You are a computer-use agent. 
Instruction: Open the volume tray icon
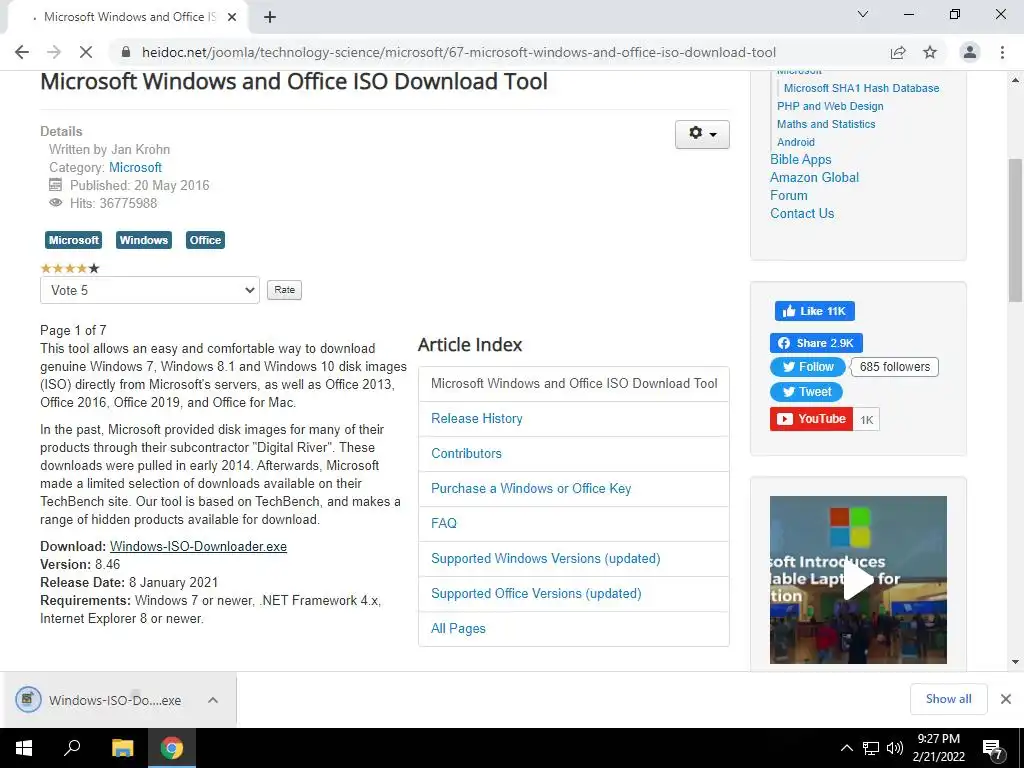(895, 748)
